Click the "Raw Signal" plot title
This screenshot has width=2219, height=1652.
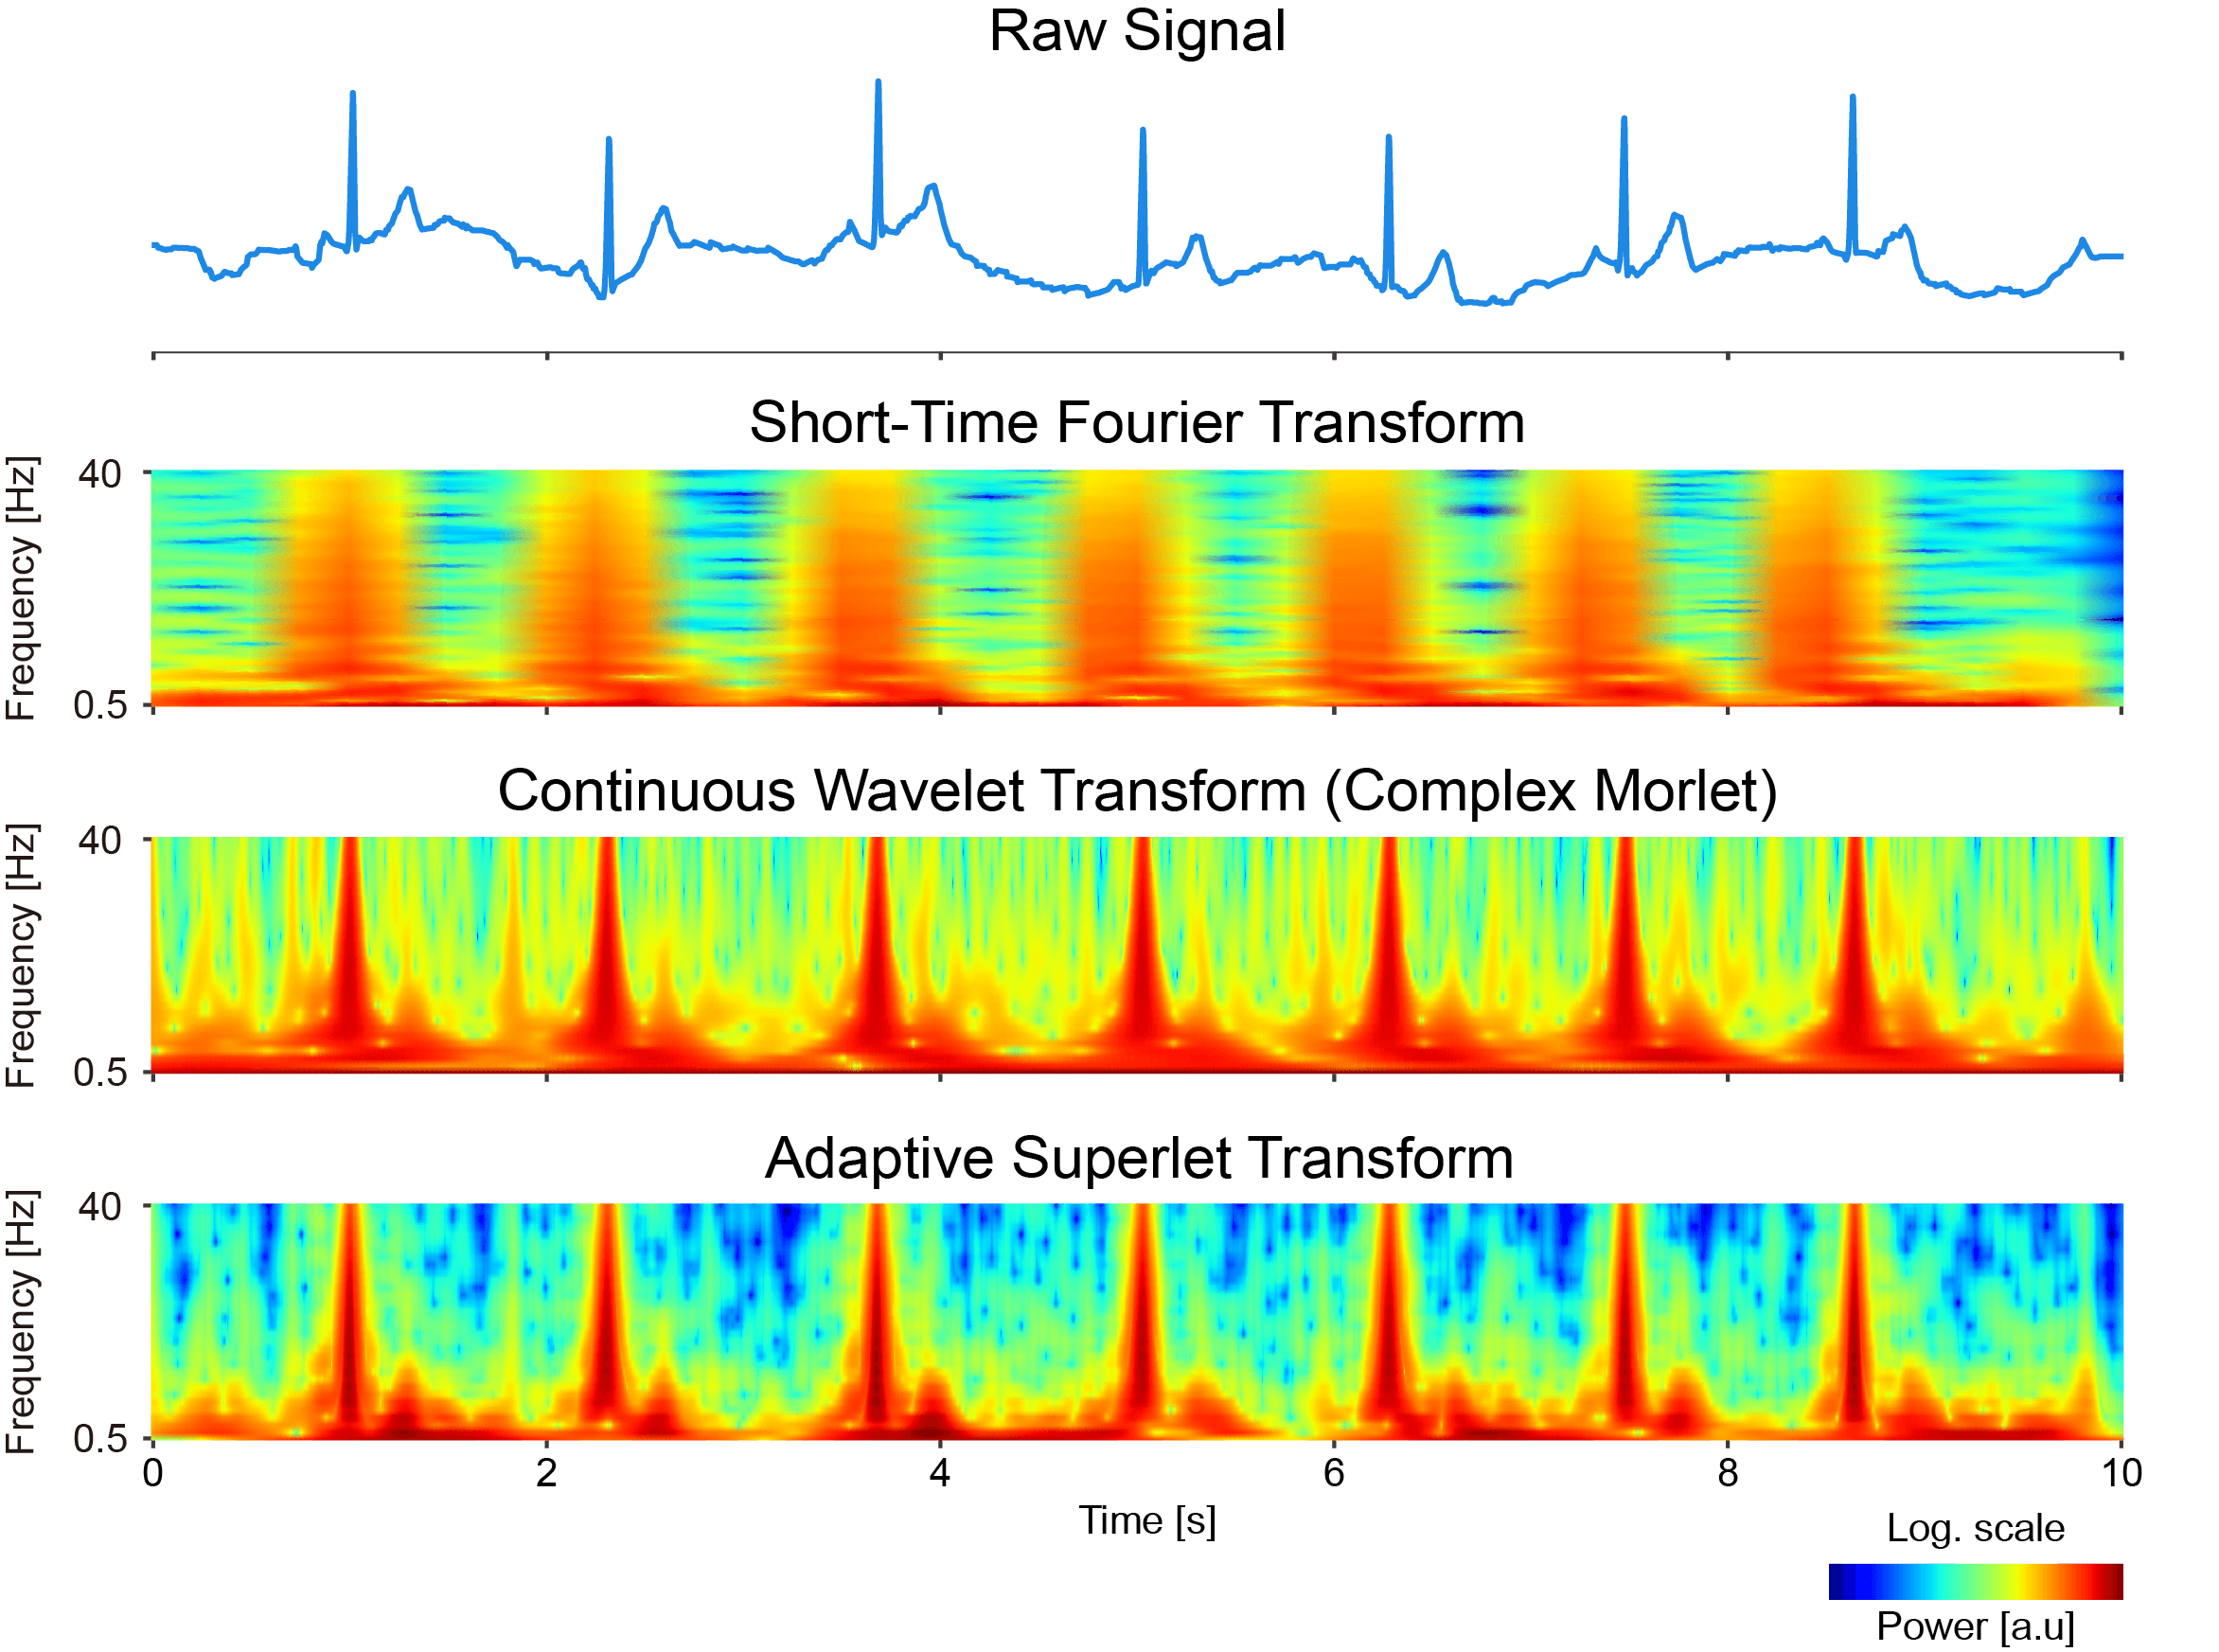pos(1136,32)
